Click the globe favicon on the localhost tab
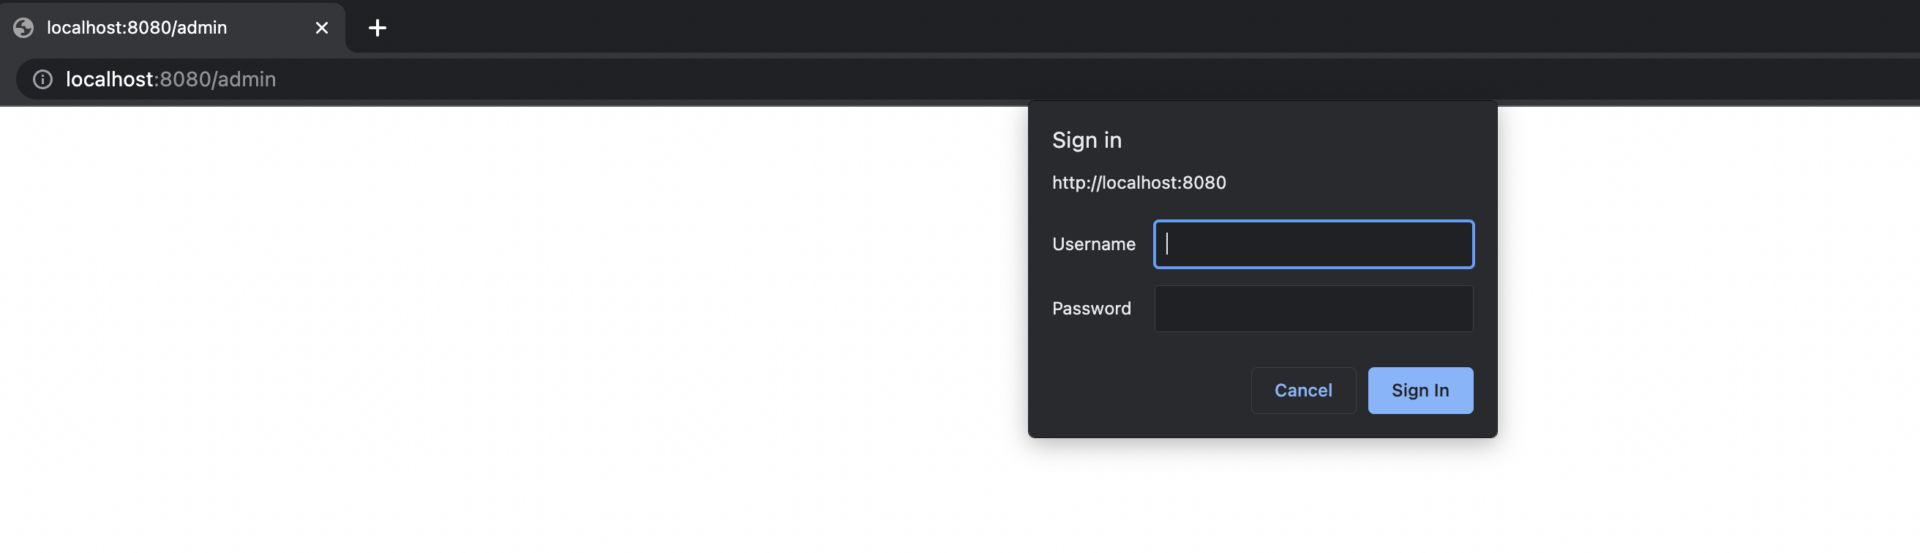This screenshot has width=1920, height=553. (23, 28)
